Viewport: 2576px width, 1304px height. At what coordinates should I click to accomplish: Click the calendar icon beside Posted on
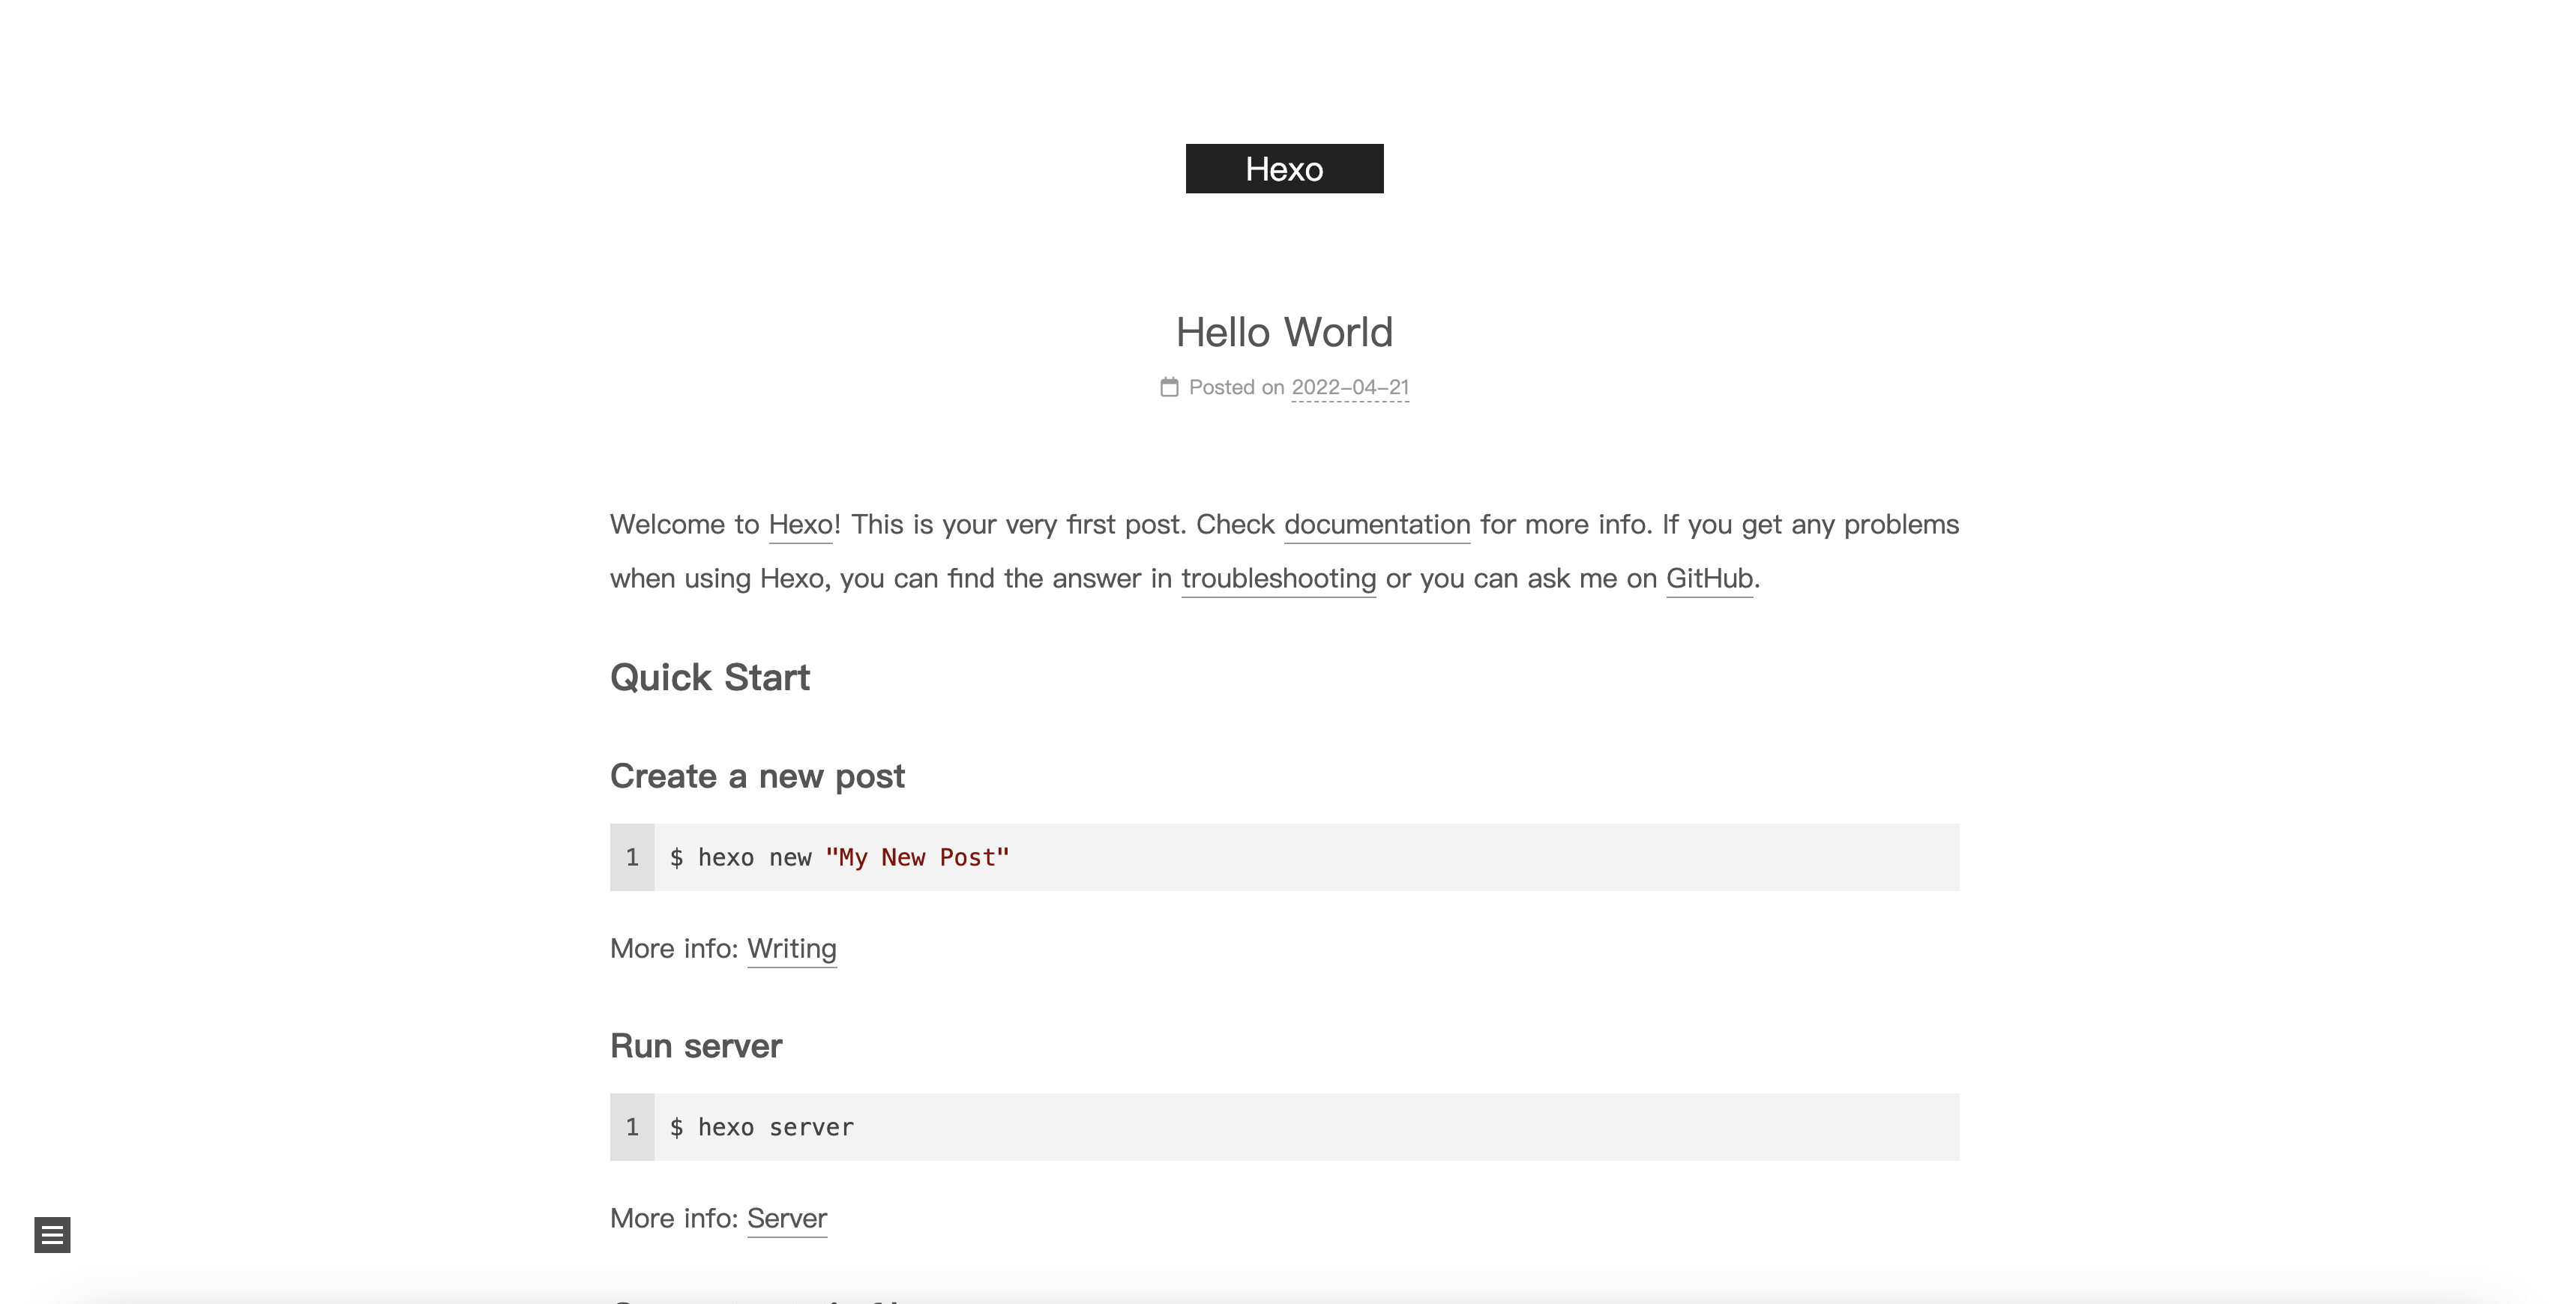pyautogui.click(x=1169, y=387)
